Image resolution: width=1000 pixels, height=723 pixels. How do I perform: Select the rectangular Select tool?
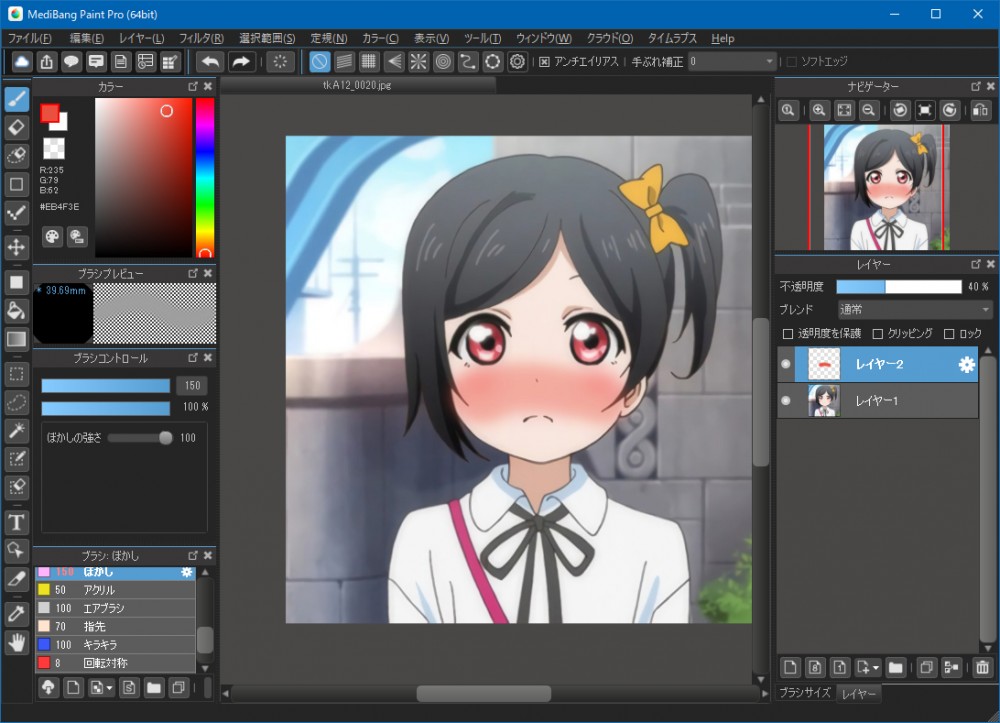pos(17,374)
